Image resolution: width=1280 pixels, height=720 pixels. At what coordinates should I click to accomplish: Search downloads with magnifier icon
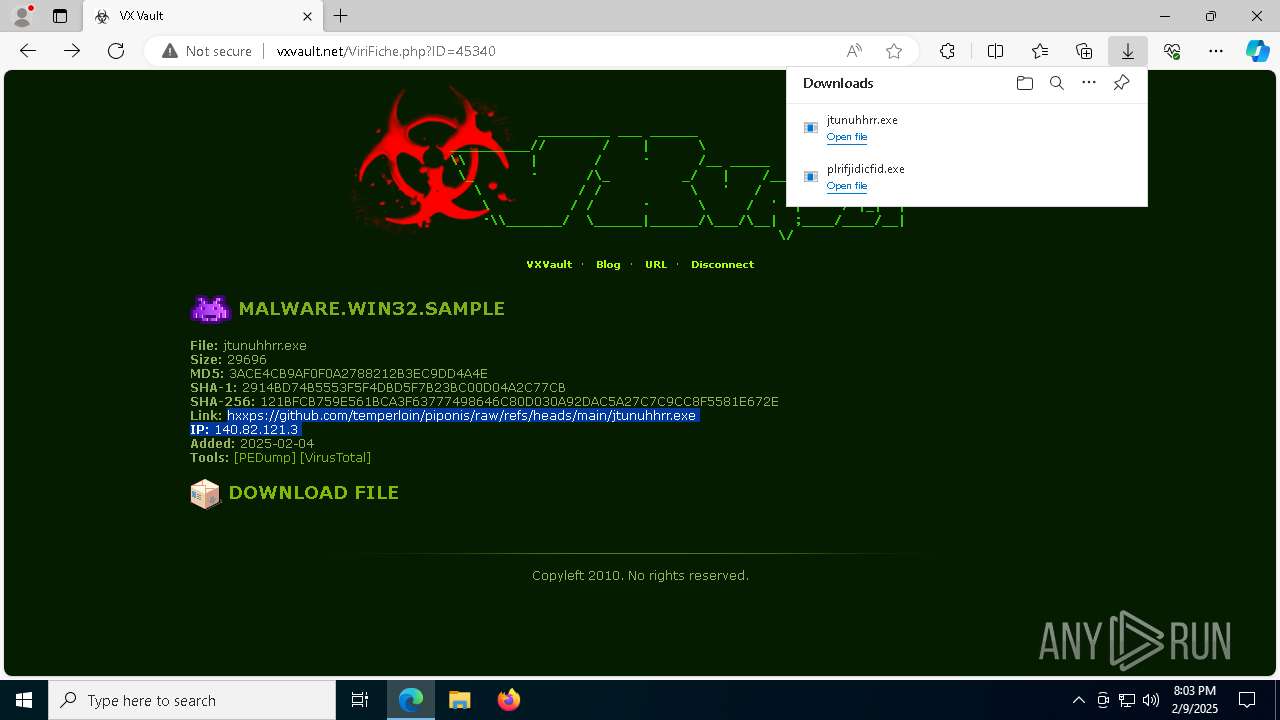(x=1056, y=83)
